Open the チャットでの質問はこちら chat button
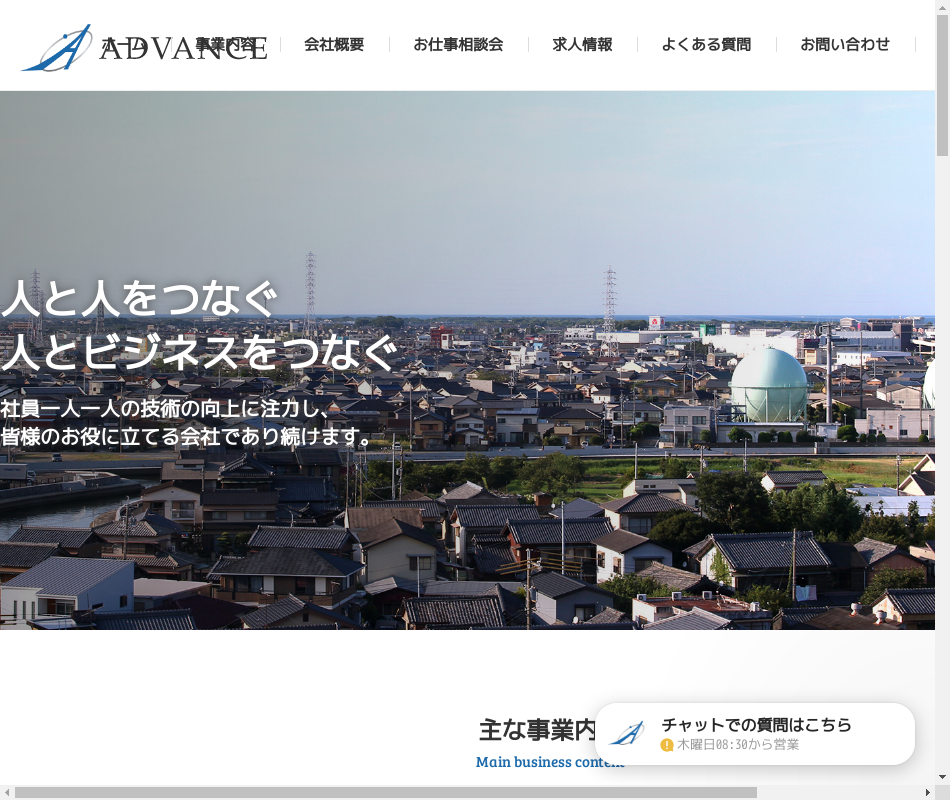This screenshot has width=950, height=800. 756,725
